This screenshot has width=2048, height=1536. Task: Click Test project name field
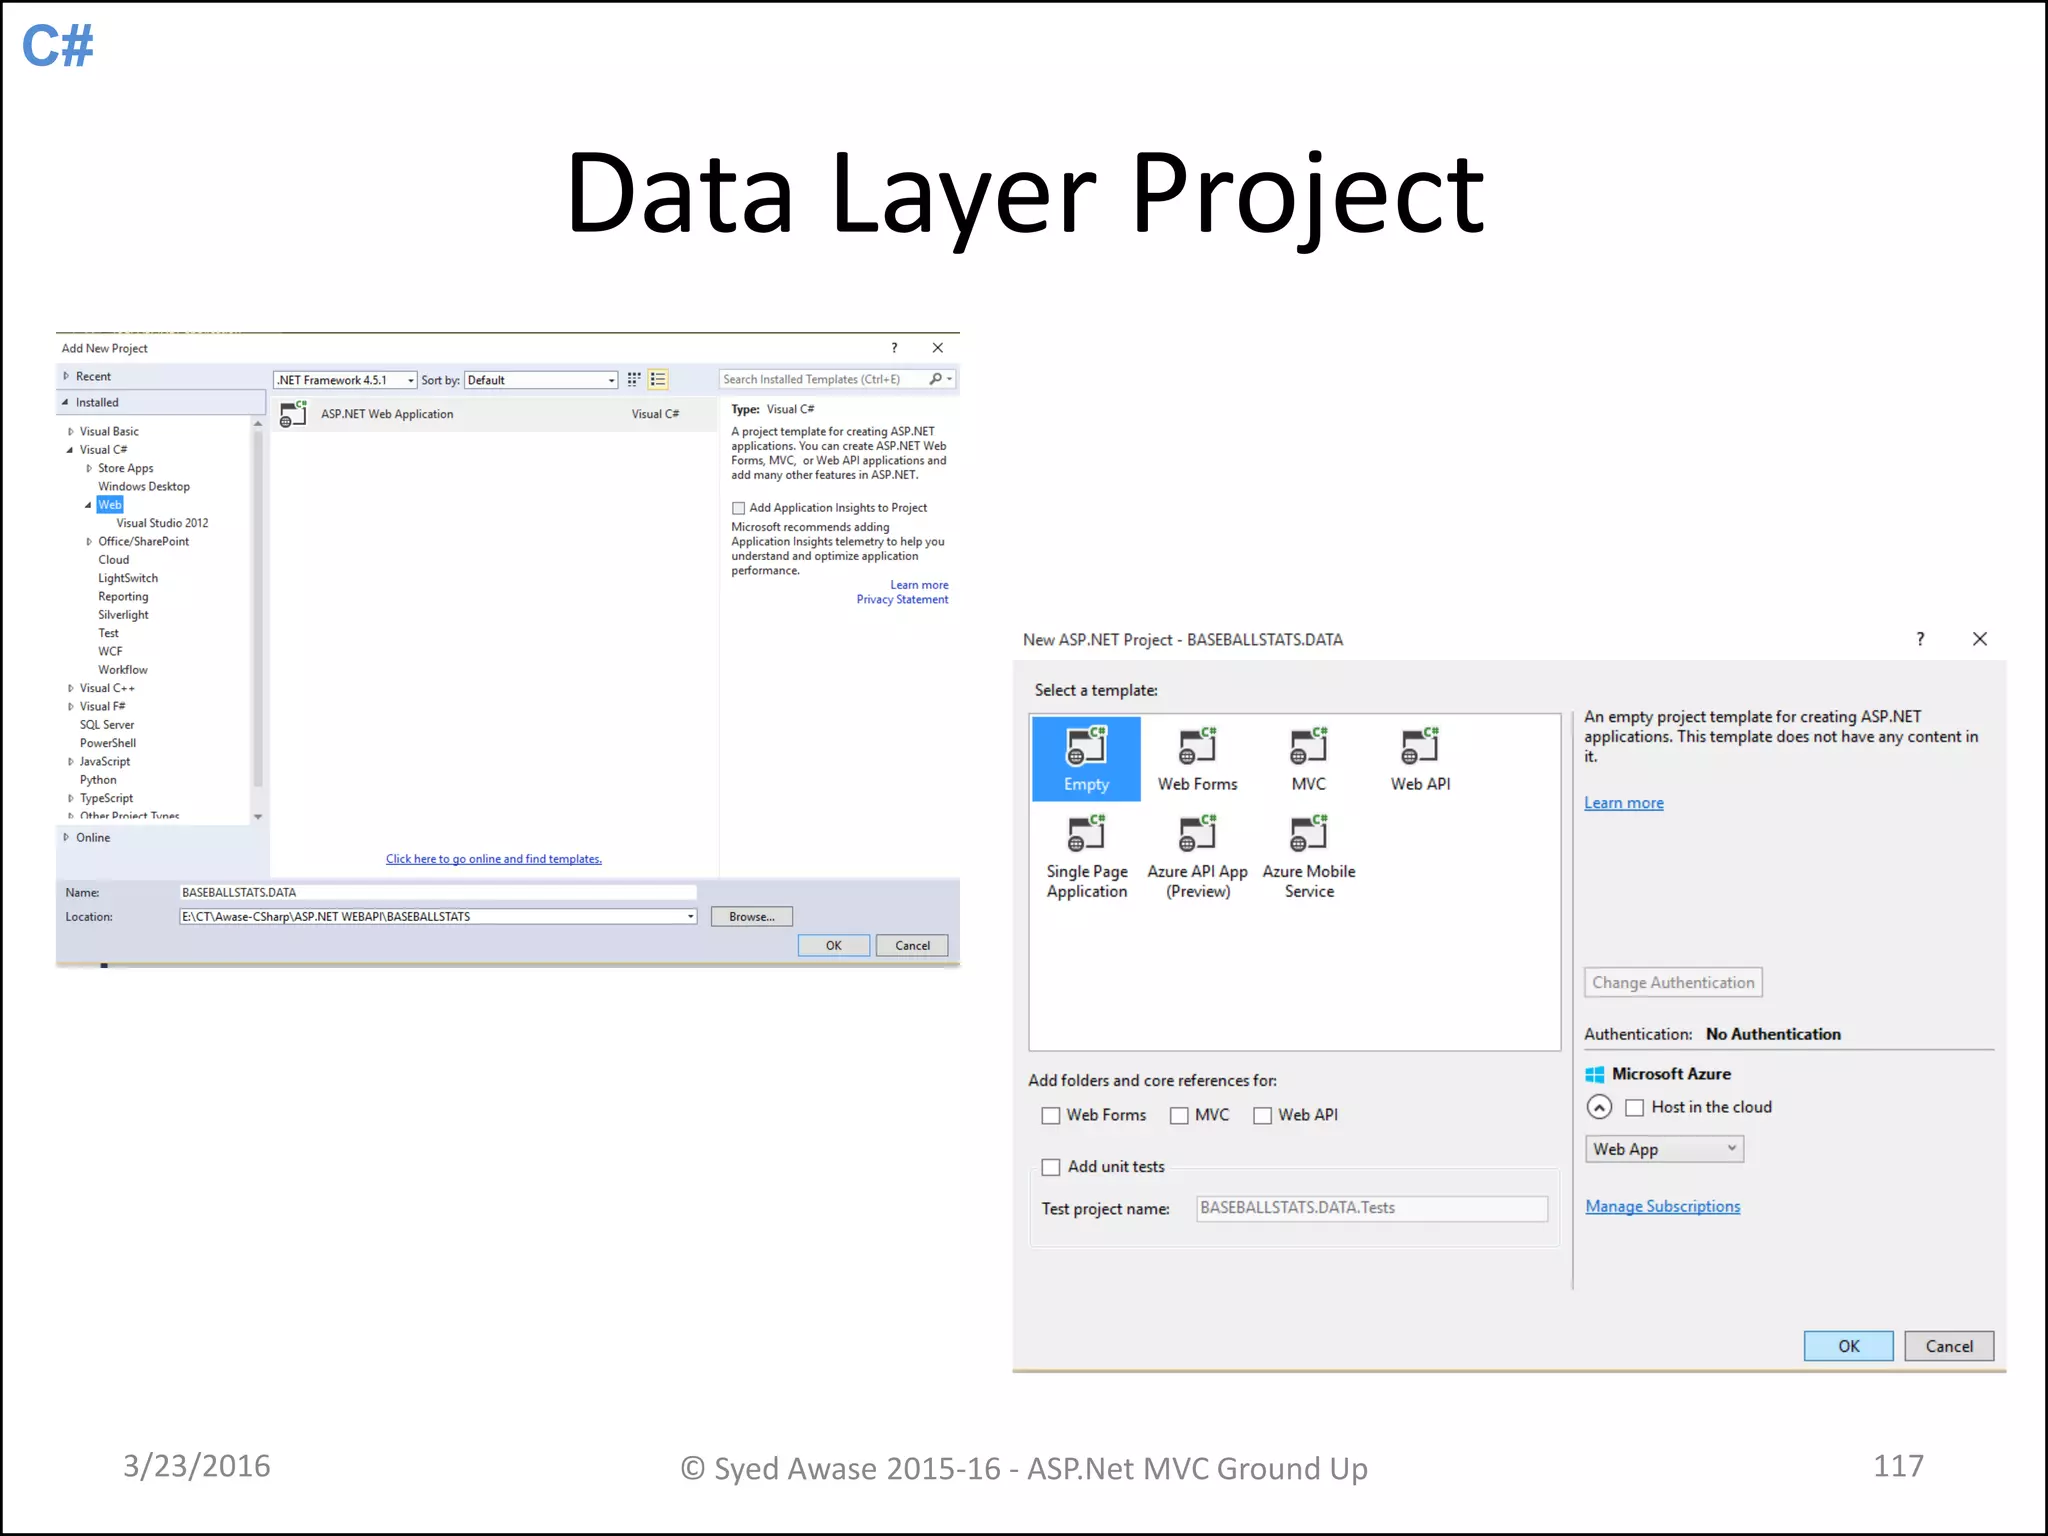(x=1372, y=1208)
